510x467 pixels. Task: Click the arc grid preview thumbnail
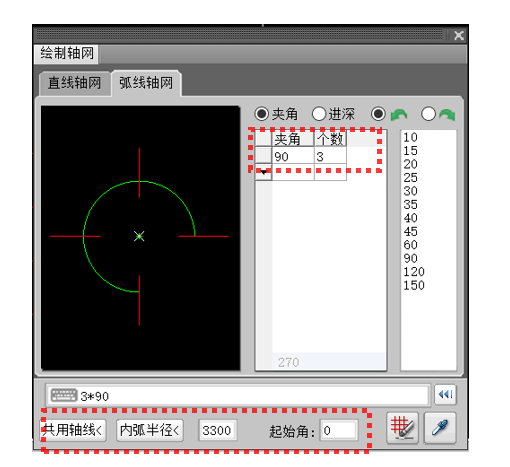[140, 238]
